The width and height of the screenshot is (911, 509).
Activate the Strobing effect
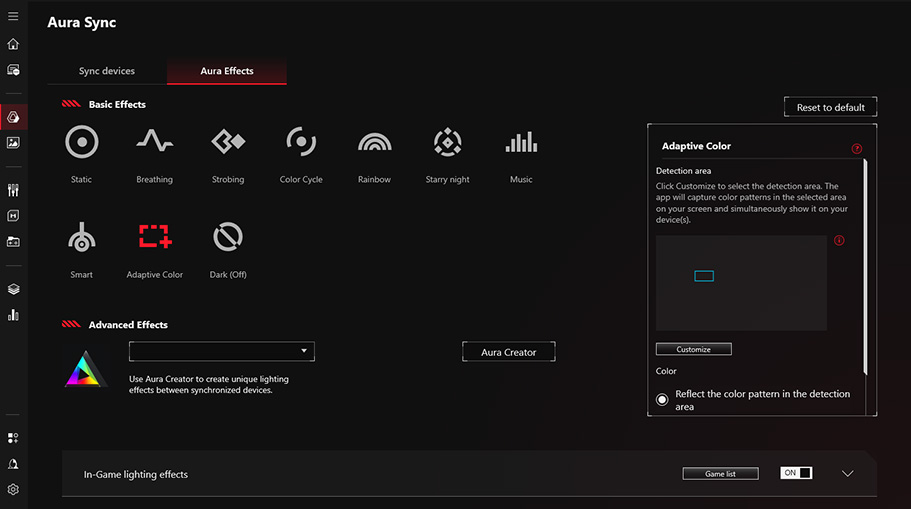coord(228,143)
